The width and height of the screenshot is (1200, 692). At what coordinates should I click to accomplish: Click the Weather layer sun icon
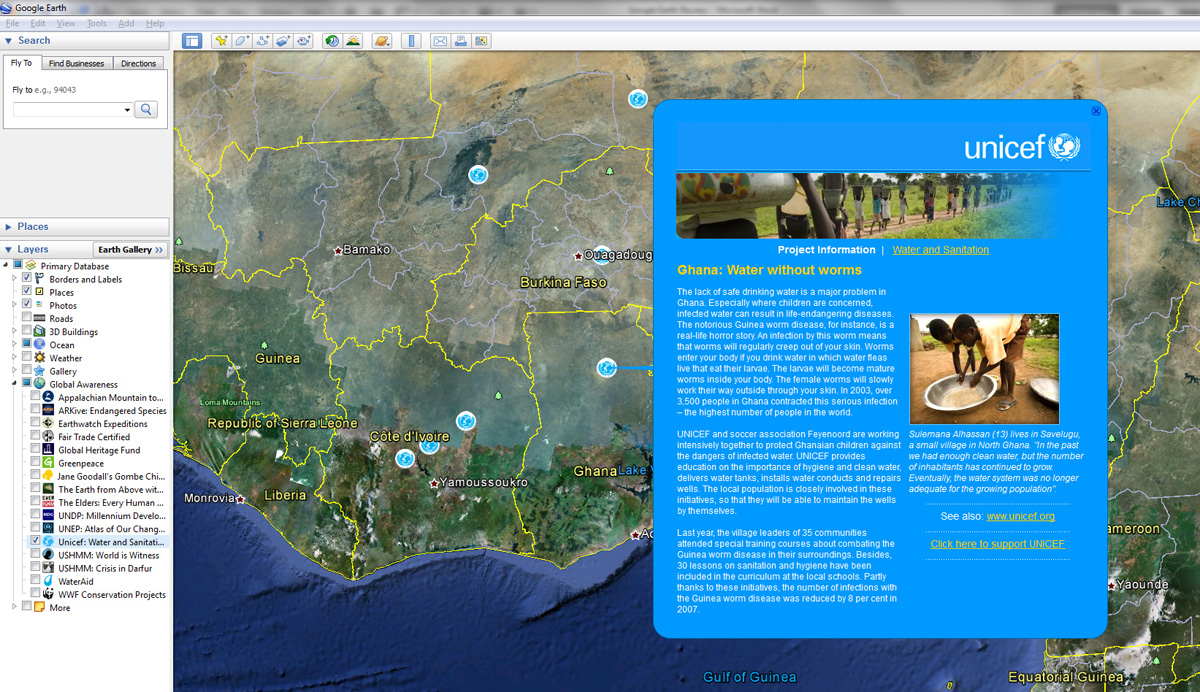point(39,358)
